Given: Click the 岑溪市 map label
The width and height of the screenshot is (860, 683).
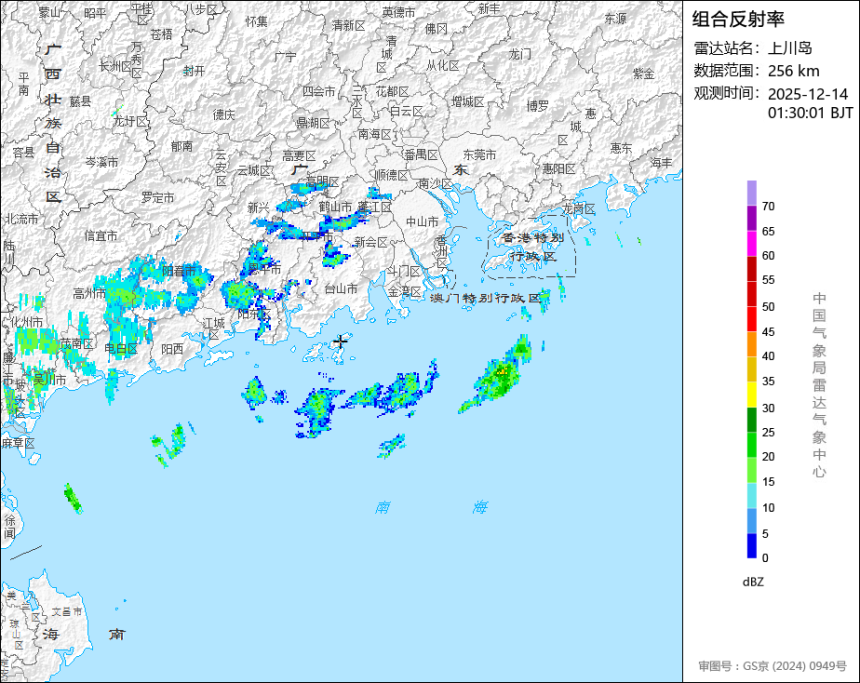Looking at the screenshot, I should coord(101,162).
